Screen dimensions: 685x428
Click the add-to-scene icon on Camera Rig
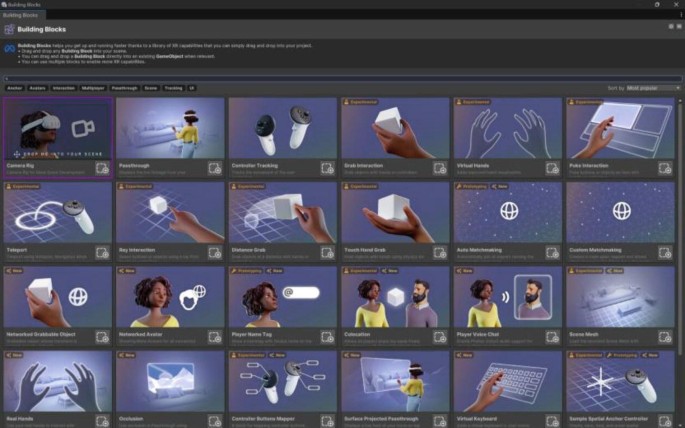coord(102,169)
